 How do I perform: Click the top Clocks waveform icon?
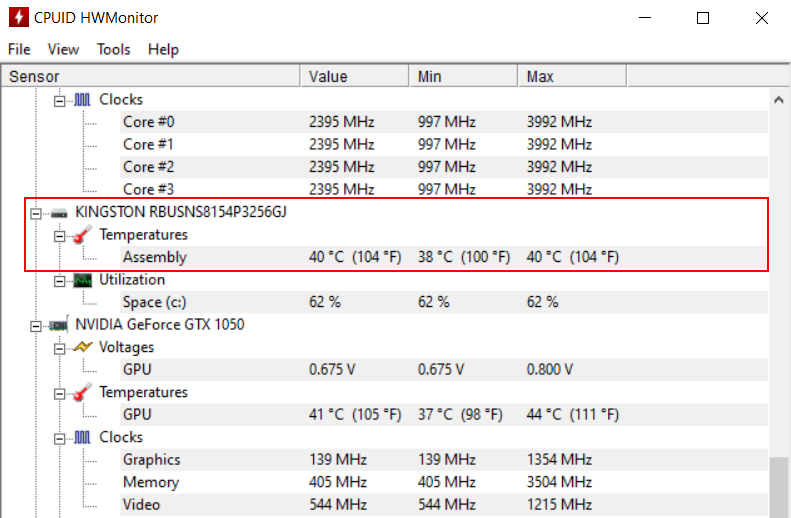coord(82,100)
